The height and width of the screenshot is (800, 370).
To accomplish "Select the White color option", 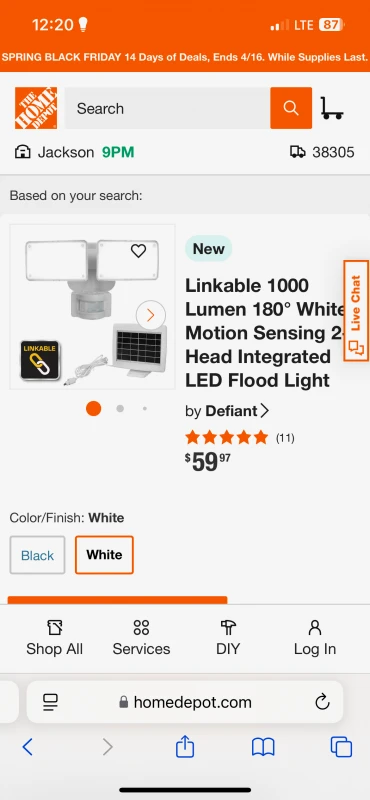I will pyautogui.click(x=104, y=555).
